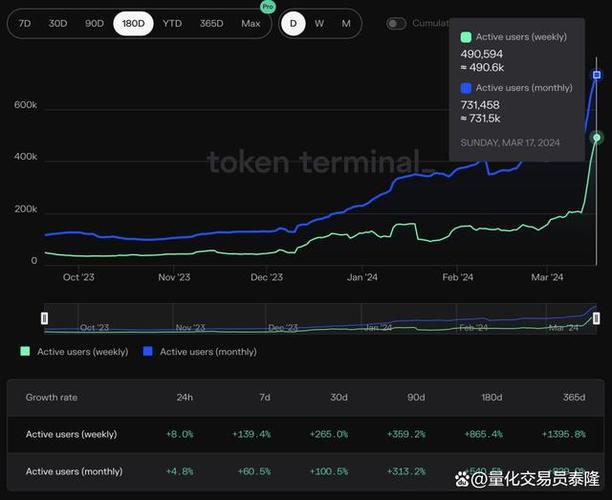Image resolution: width=612 pixels, height=500 pixels.
Task: Click the +4.8% monthly 24h value
Action: pyautogui.click(x=180, y=472)
